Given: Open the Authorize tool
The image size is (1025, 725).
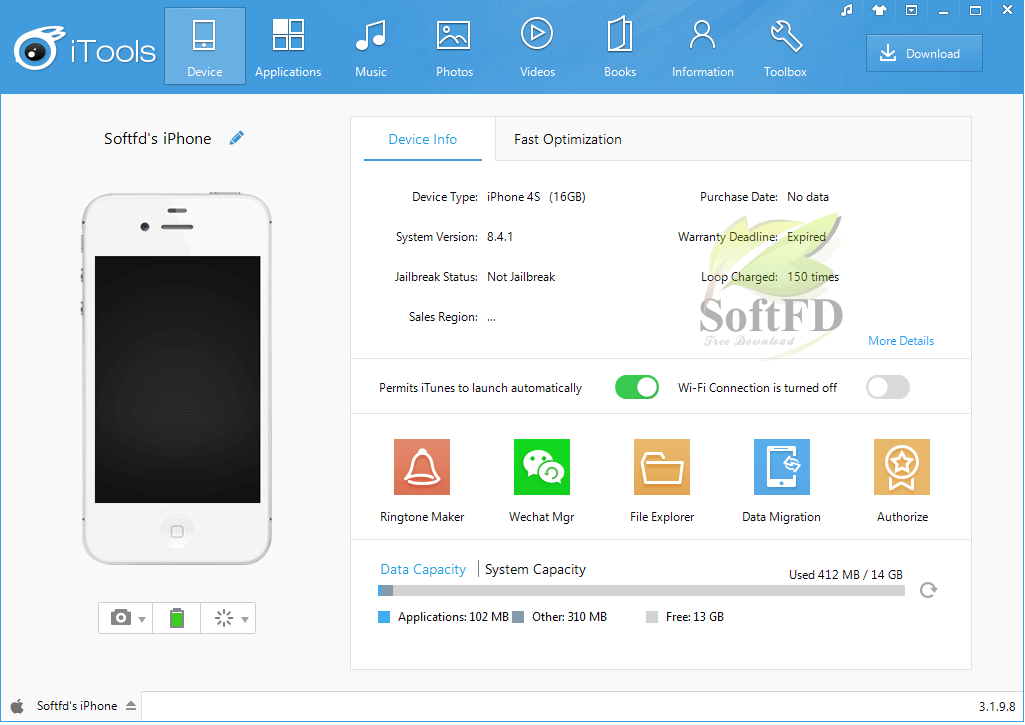Looking at the screenshot, I should [x=902, y=481].
